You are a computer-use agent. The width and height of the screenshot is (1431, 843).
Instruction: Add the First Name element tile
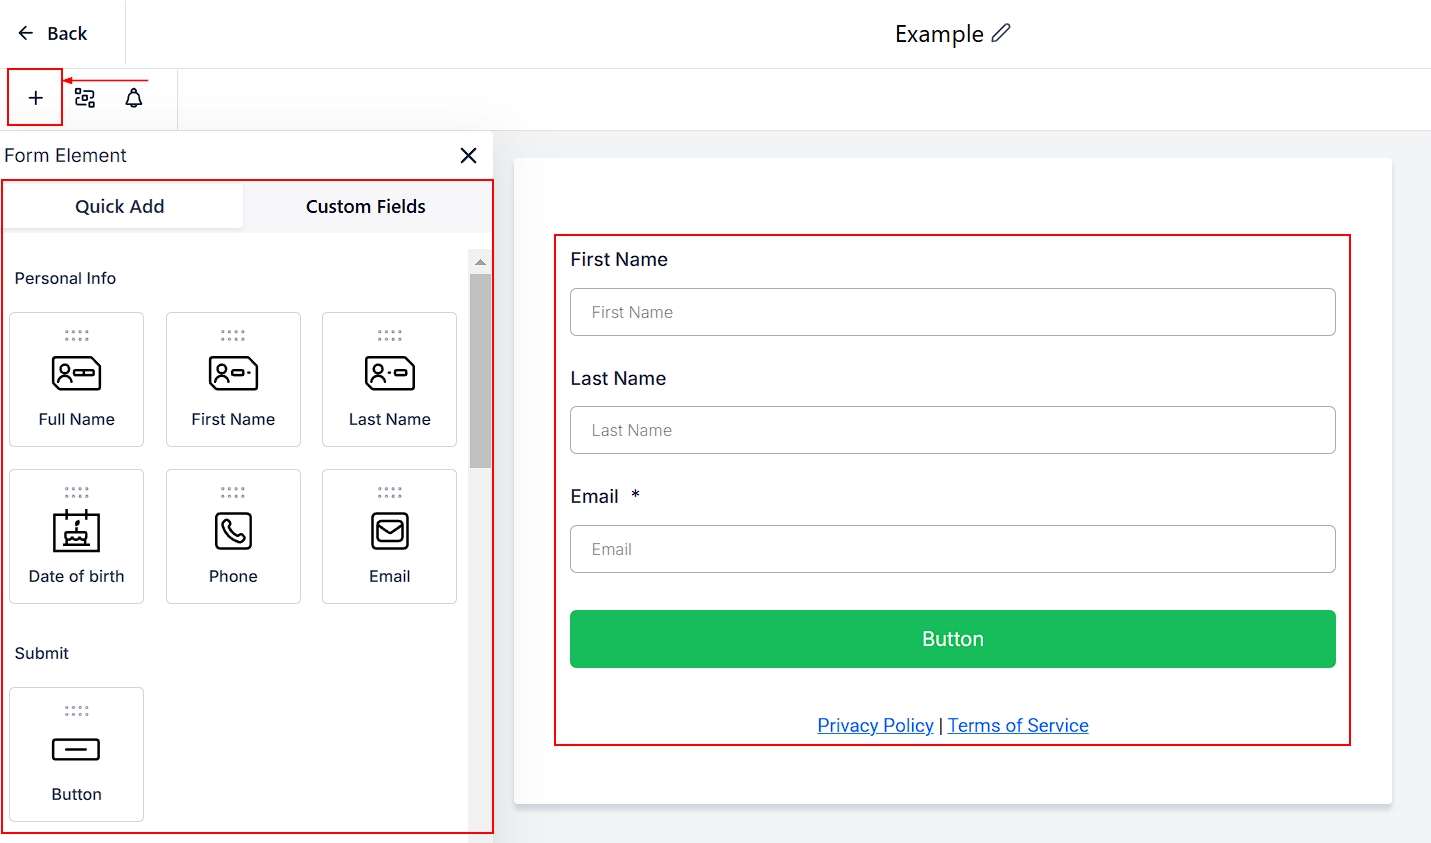233,379
